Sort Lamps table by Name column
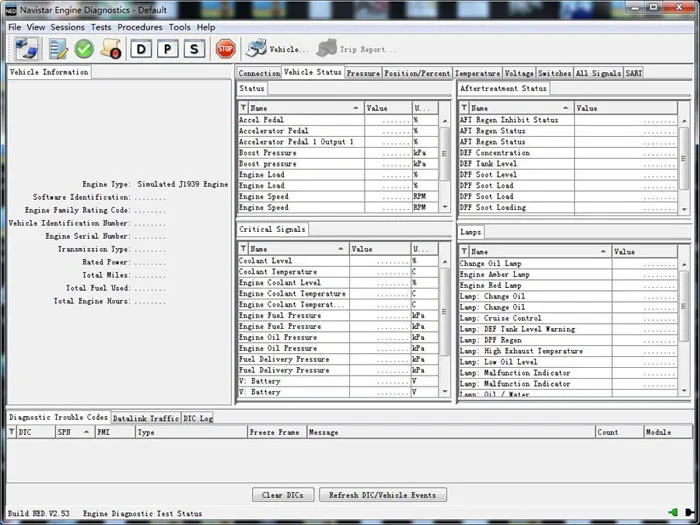This screenshot has width=700, height=525. [x=539, y=251]
